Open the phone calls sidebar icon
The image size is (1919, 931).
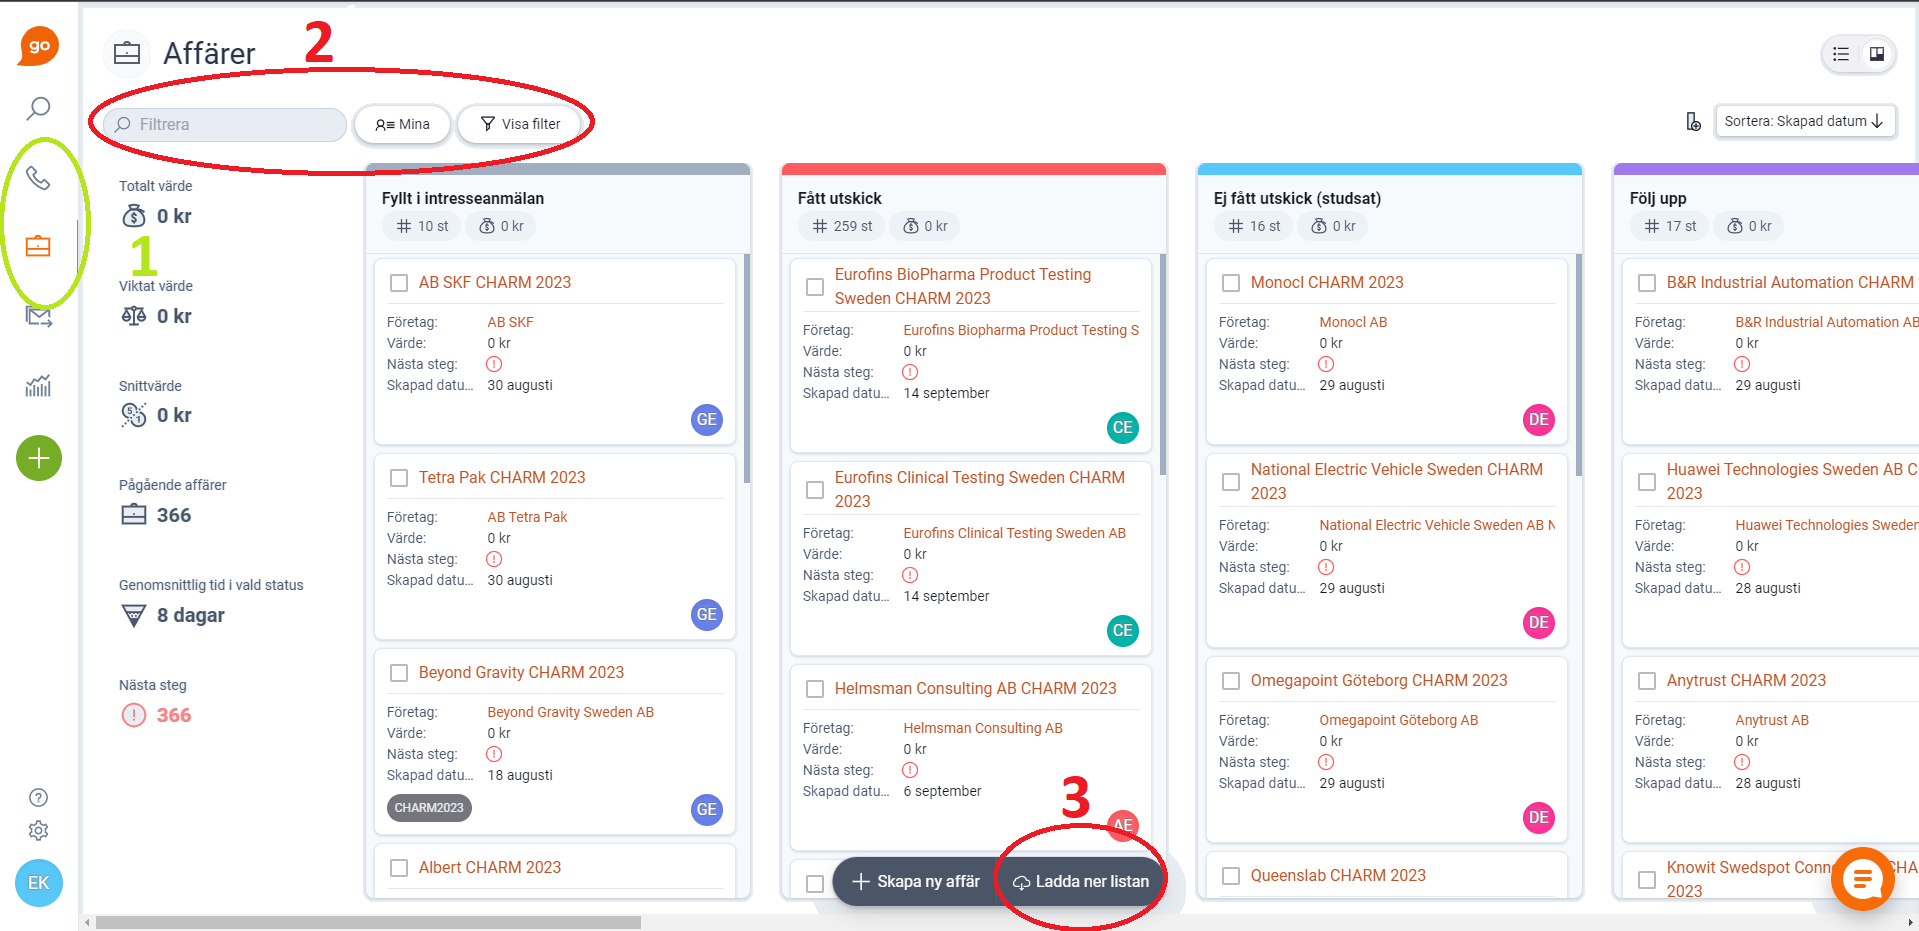tap(38, 178)
